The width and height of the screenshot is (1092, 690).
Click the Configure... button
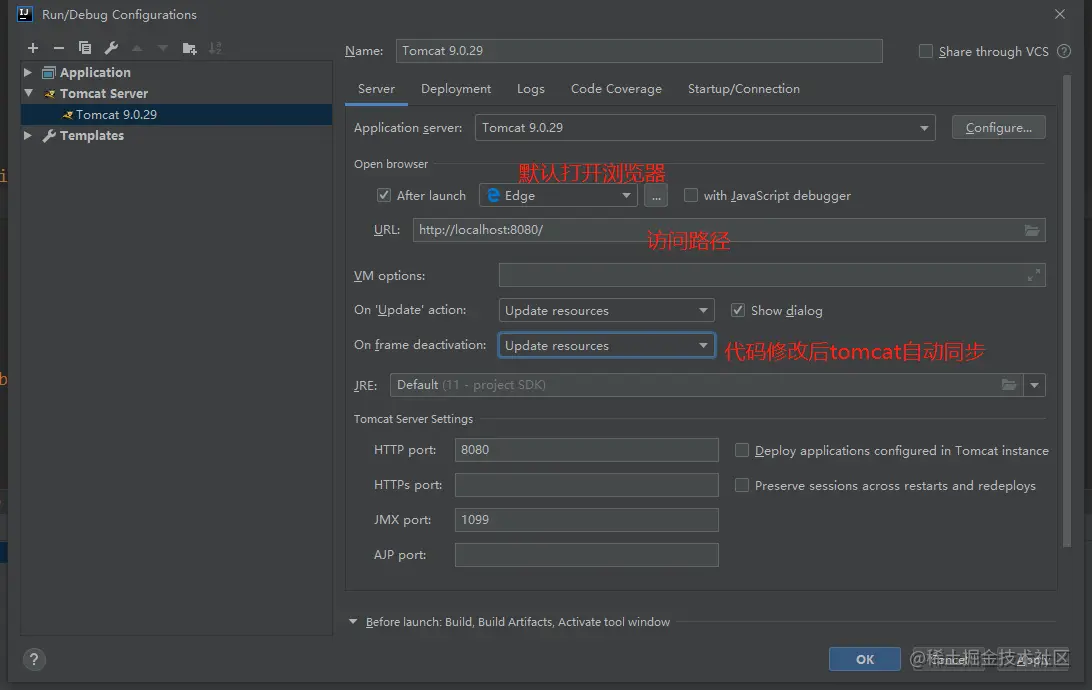coord(999,127)
